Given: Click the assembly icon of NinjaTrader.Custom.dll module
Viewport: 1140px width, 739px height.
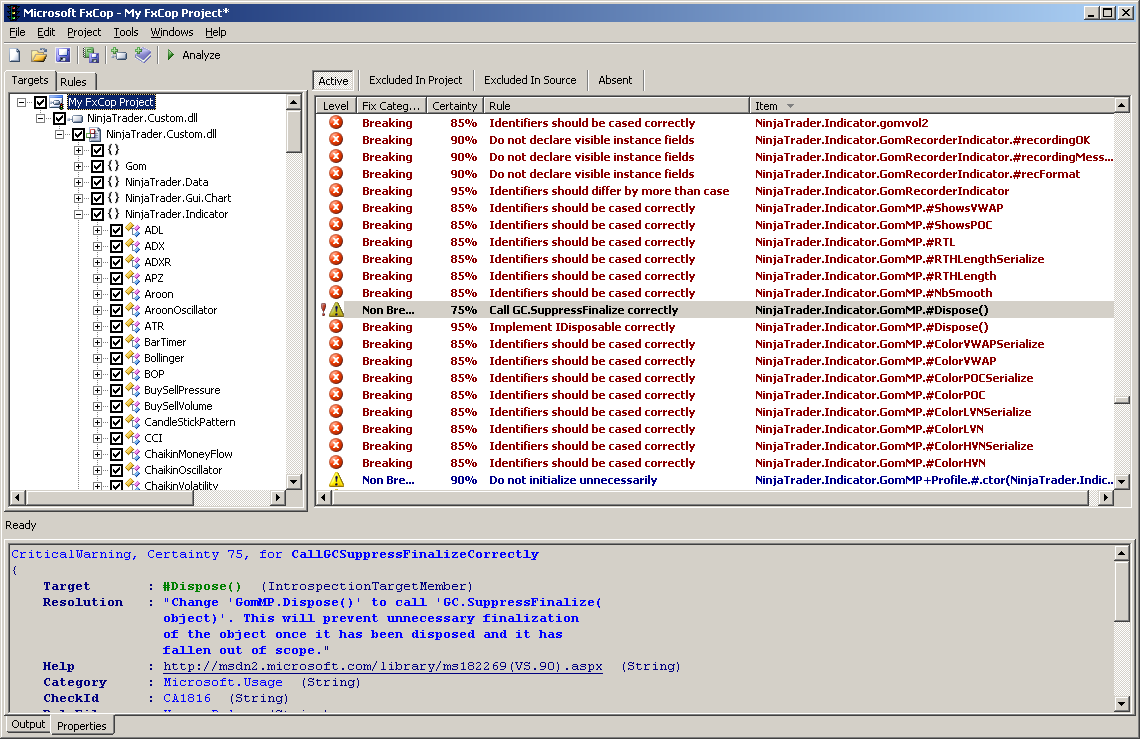Looking at the screenshot, I should pyautogui.click(x=94, y=134).
